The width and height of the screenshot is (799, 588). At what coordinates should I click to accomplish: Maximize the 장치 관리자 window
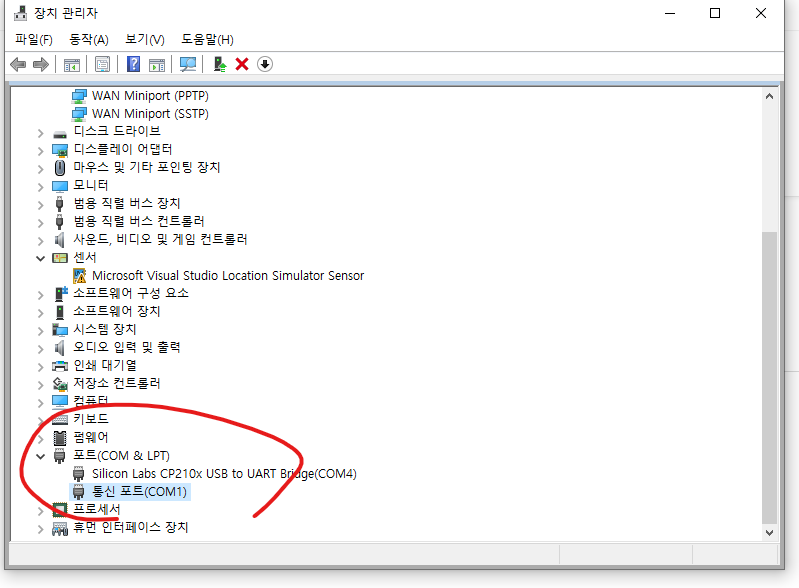pos(715,13)
